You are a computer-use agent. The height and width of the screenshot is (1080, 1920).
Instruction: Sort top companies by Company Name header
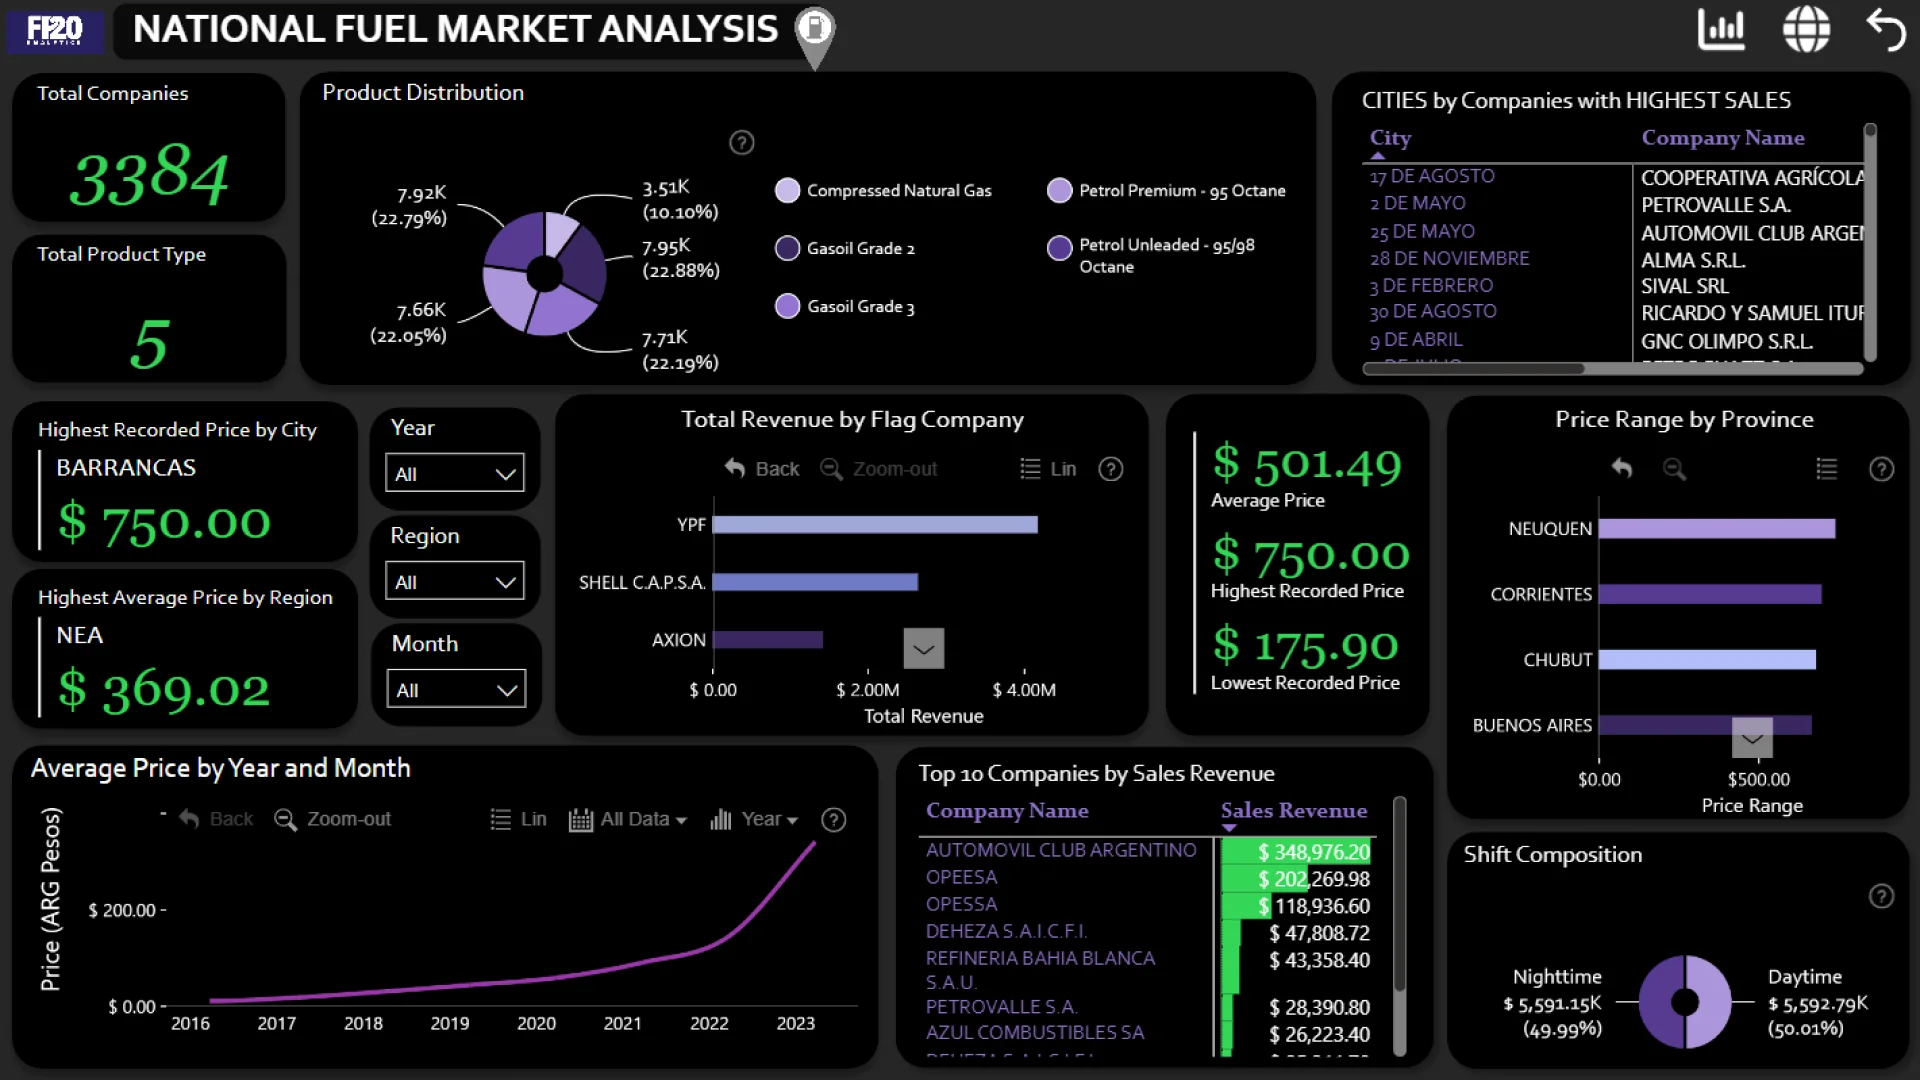click(x=1007, y=810)
